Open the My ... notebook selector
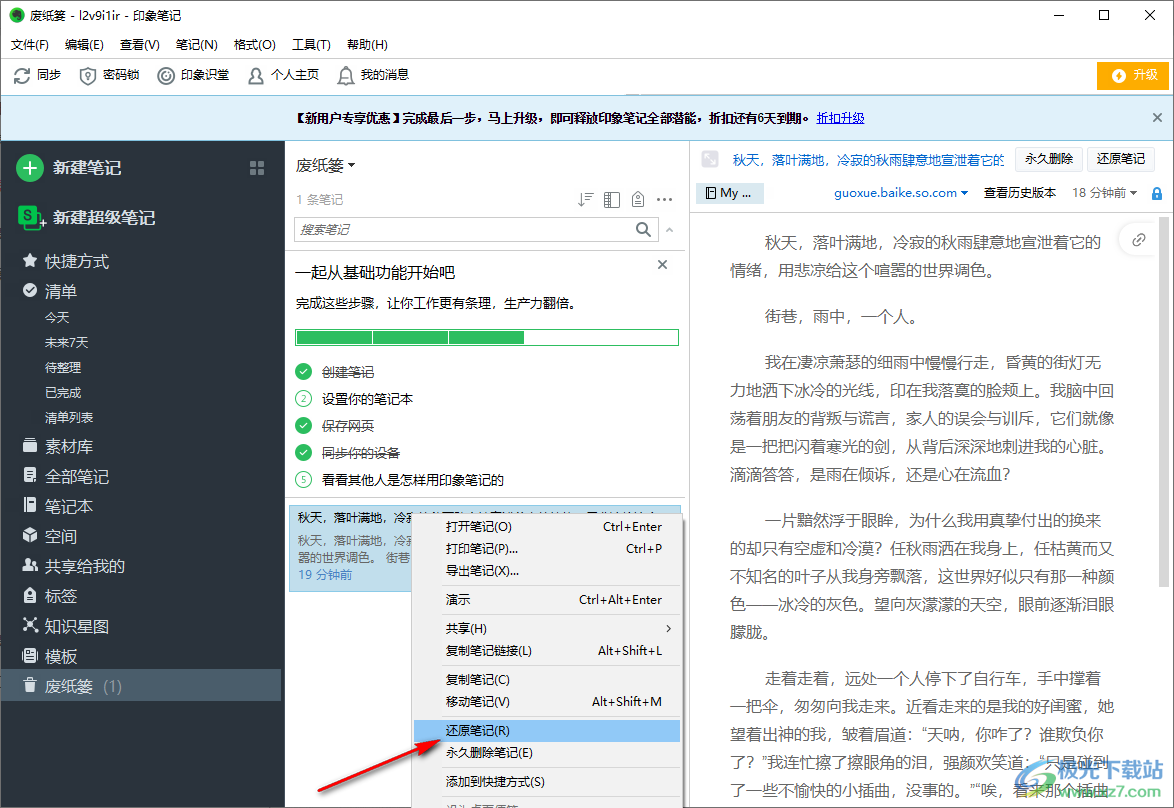Image resolution: width=1174 pixels, height=808 pixels. pyautogui.click(x=729, y=193)
